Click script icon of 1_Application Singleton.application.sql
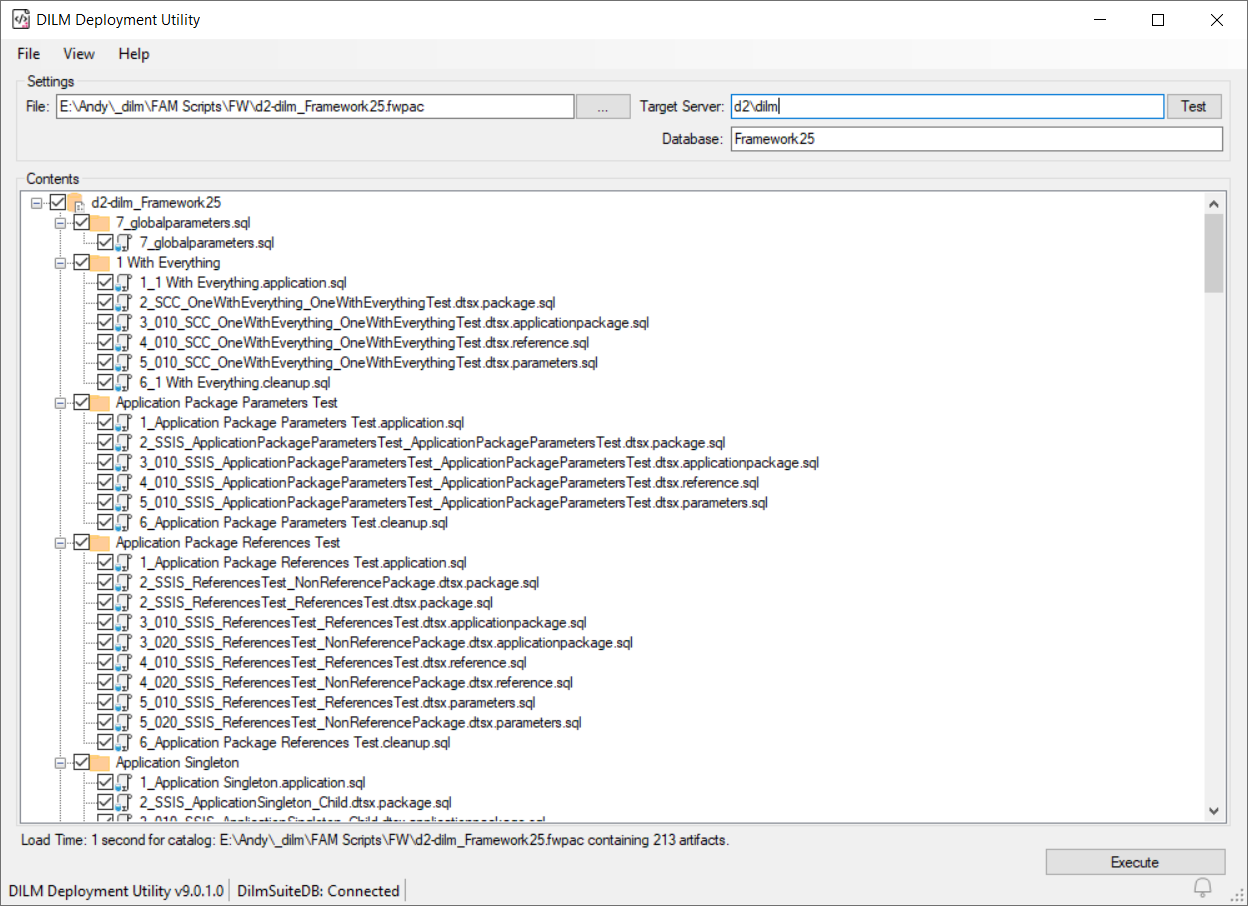This screenshot has width=1248, height=906. pos(123,783)
